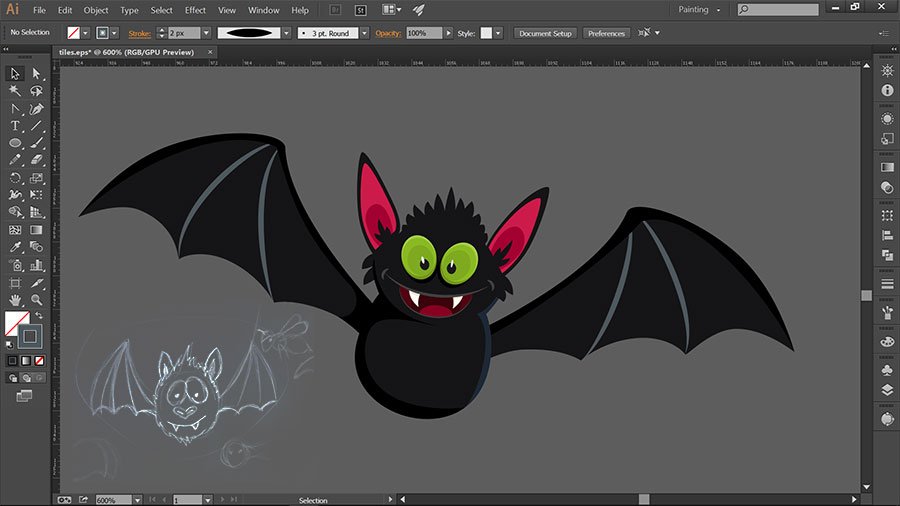Screen dimensions: 900x506
Task: Select the Rotate tool
Action: coord(15,178)
